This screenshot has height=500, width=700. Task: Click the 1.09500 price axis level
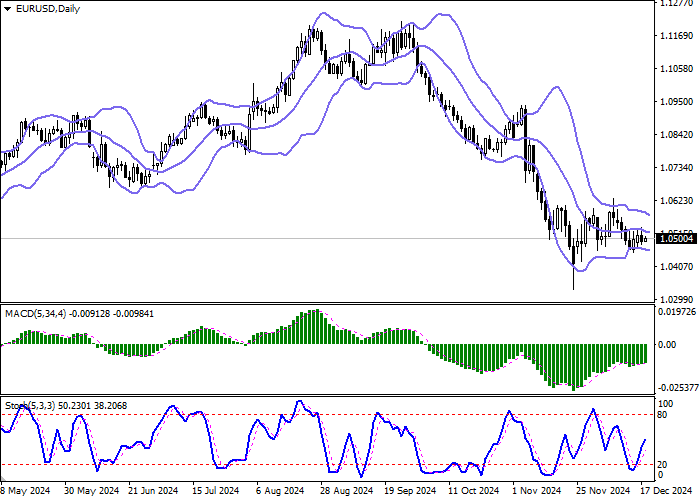click(x=677, y=101)
